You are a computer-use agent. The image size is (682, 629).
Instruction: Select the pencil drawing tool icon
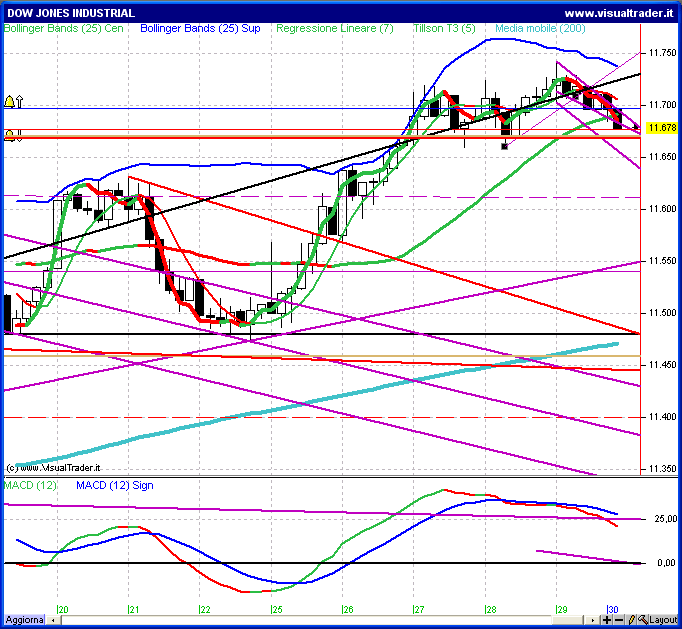(x=632, y=620)
